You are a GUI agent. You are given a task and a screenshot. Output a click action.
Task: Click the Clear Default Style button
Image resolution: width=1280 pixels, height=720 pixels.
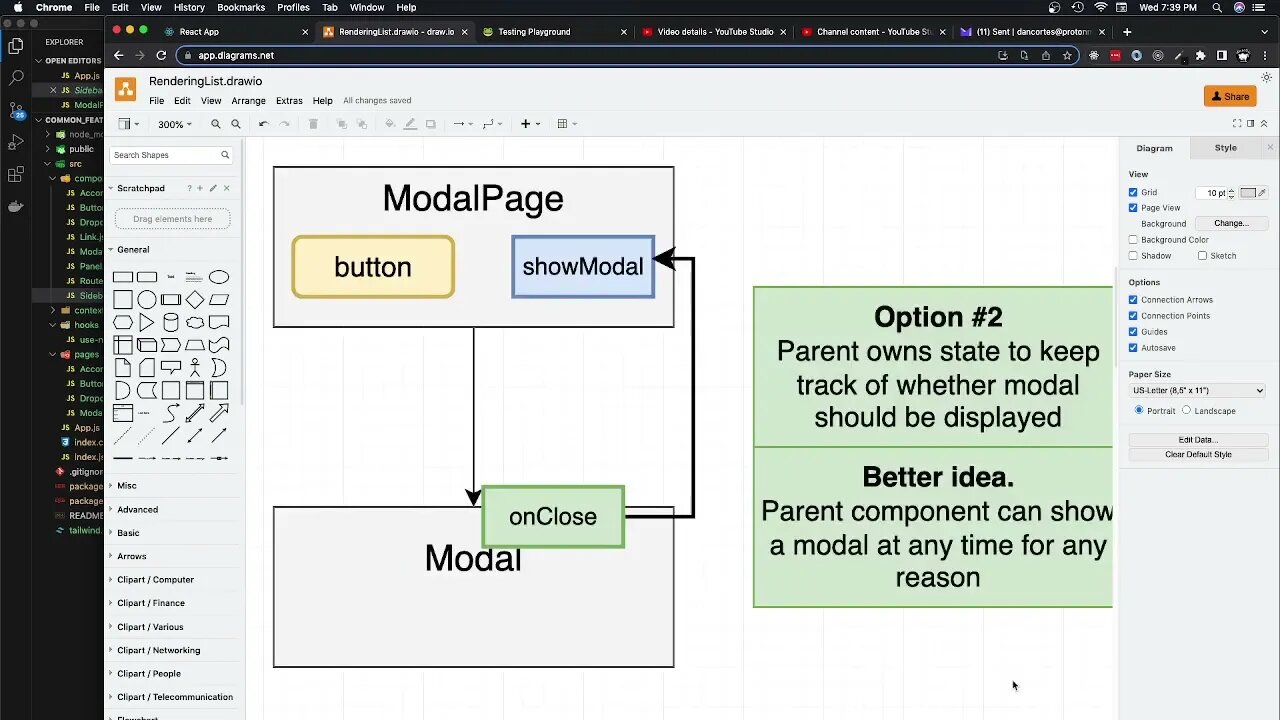(1198, 455)
